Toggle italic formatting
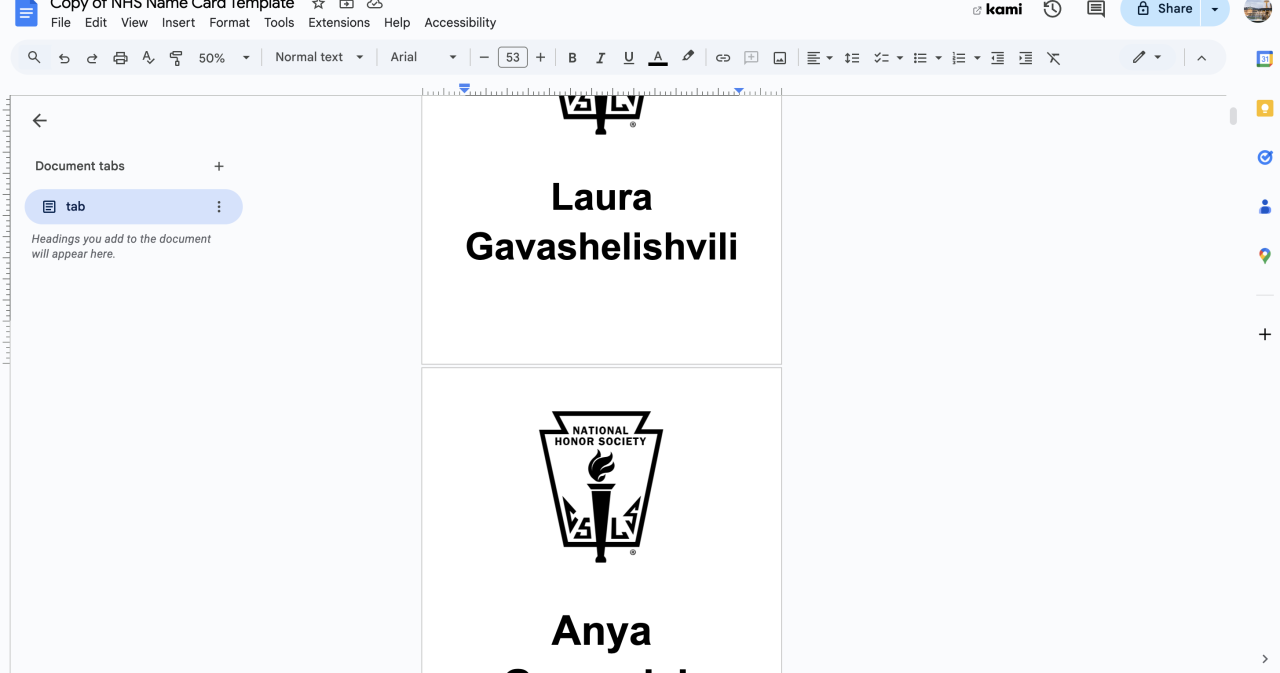Image resolution: width=1280 pixels, height=673 pixels. [600, 58]
